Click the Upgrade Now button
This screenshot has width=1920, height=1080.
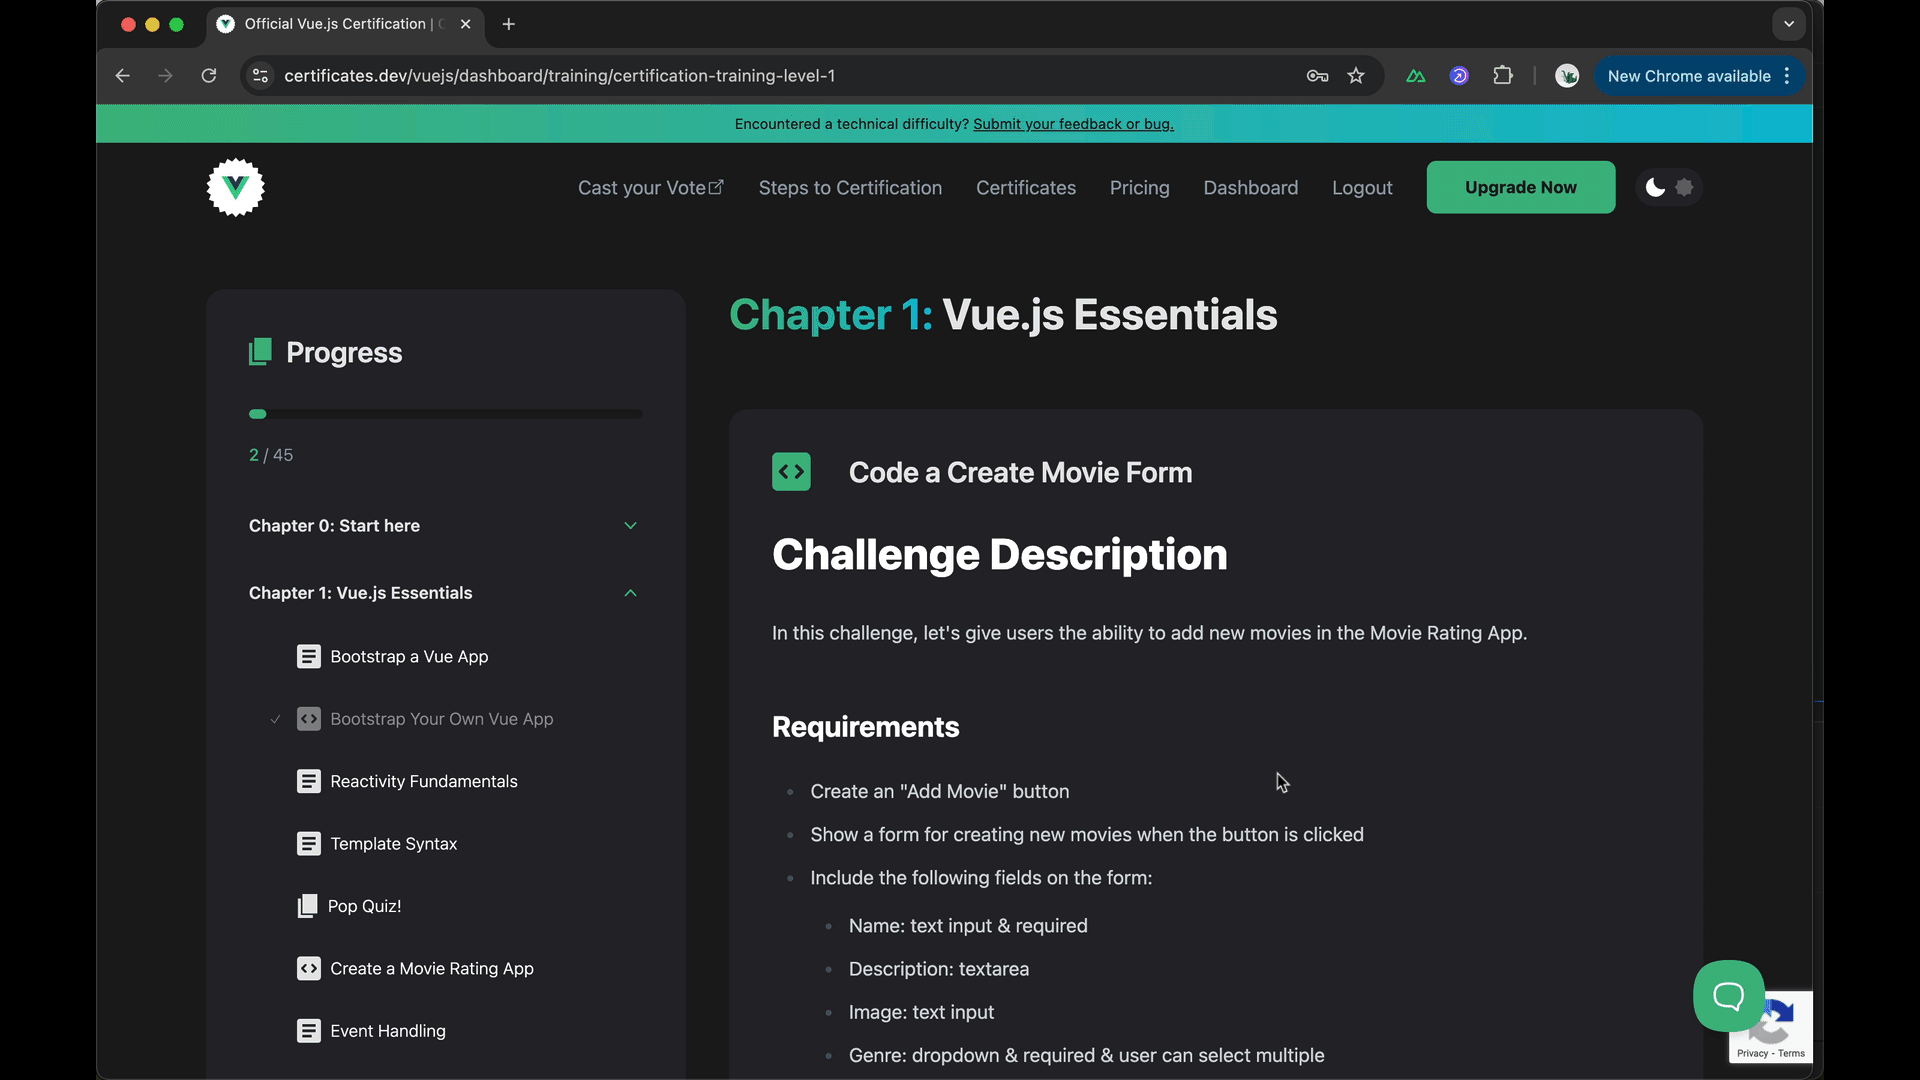click(x=1520, y=187)
